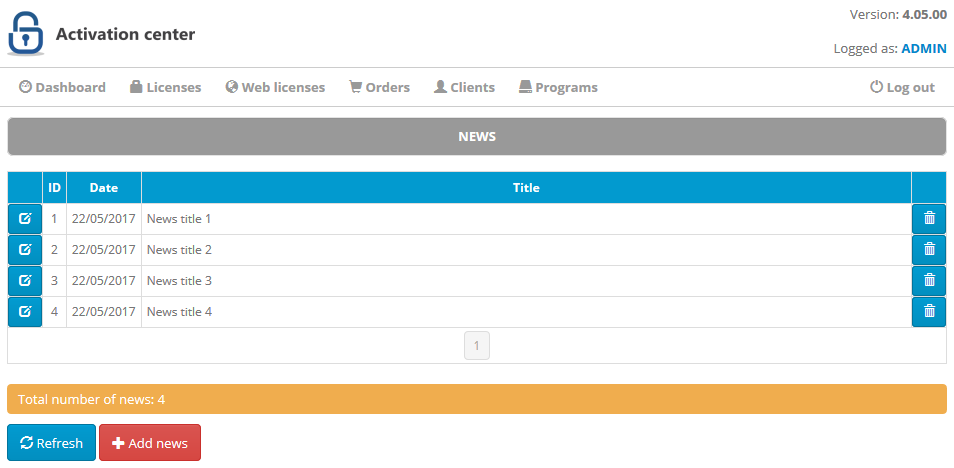Click the ADMIN user link

(x=924, y=49)
